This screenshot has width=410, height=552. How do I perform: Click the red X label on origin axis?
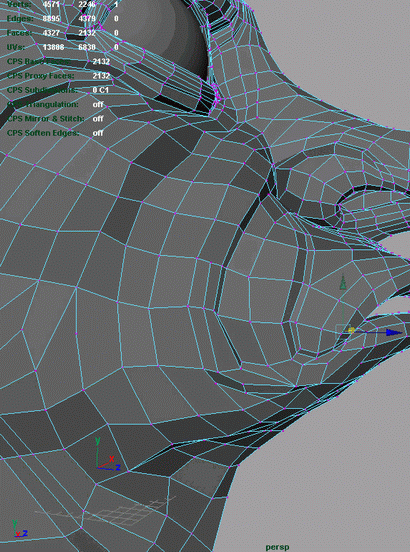click(112, 459)
